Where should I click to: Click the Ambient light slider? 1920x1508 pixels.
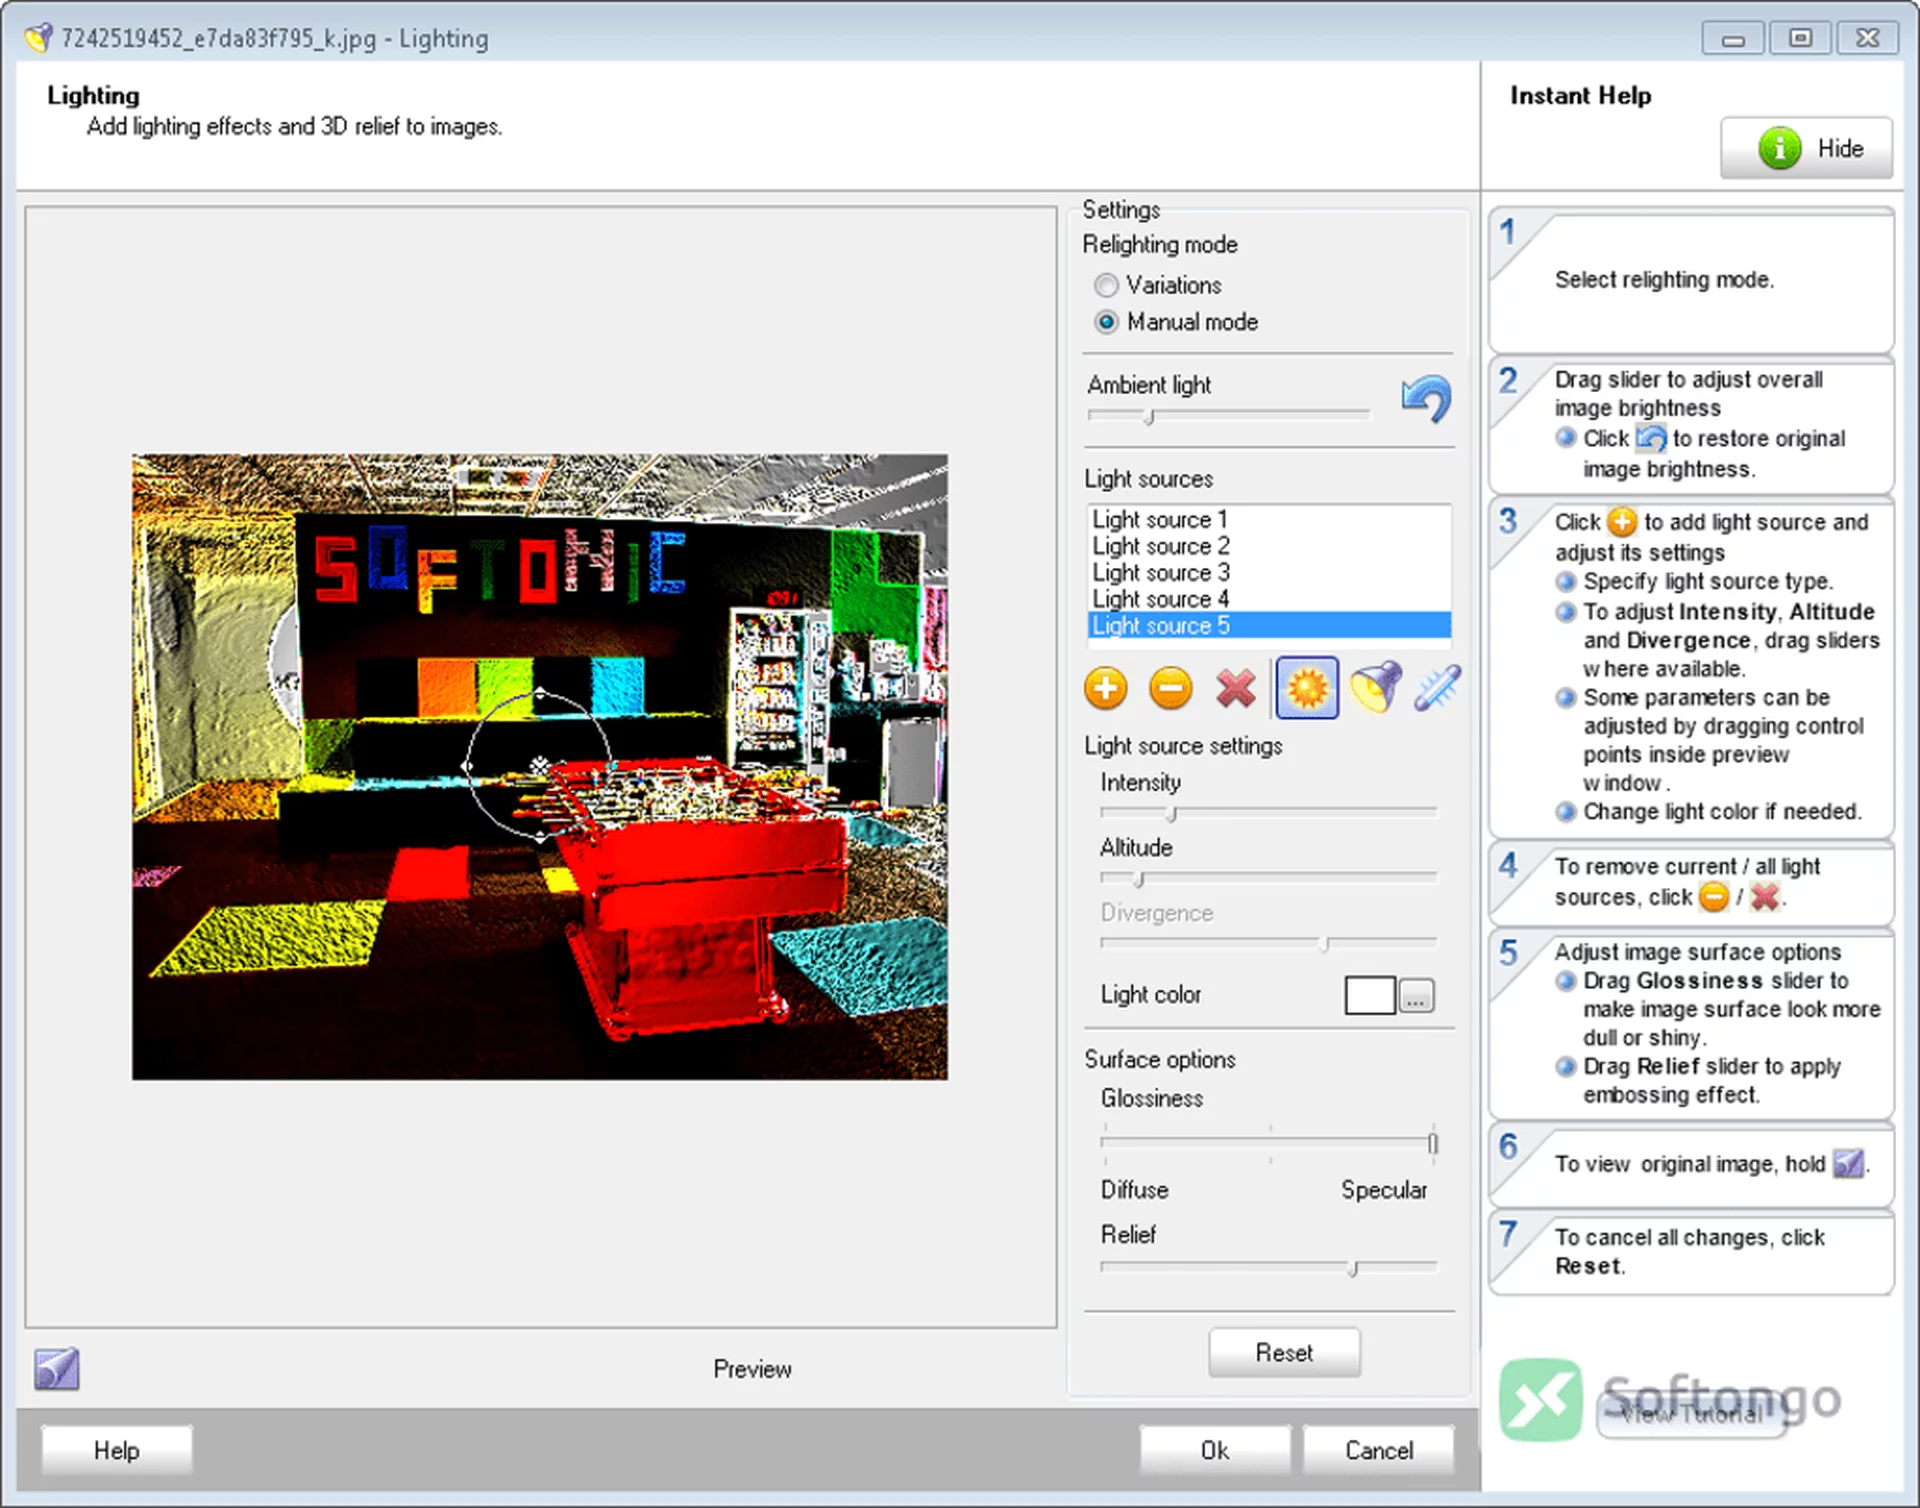click(1228, 415)
